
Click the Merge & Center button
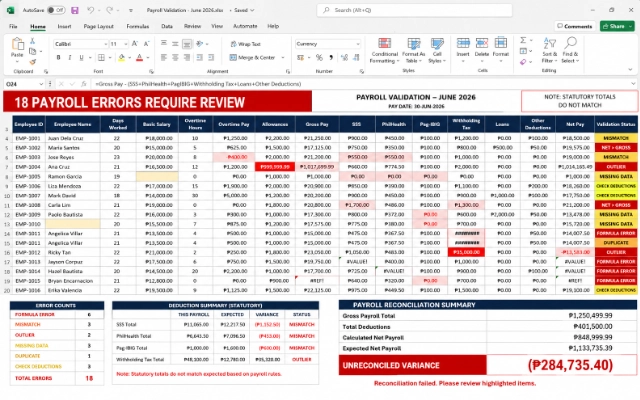(x=252, y=58)
